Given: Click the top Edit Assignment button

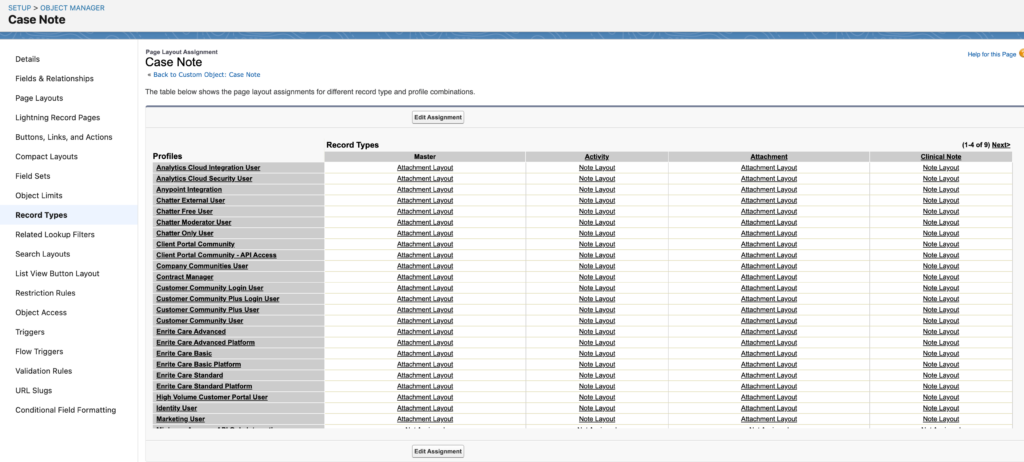Looking at the screenshot, I should (x=438, y=117).
